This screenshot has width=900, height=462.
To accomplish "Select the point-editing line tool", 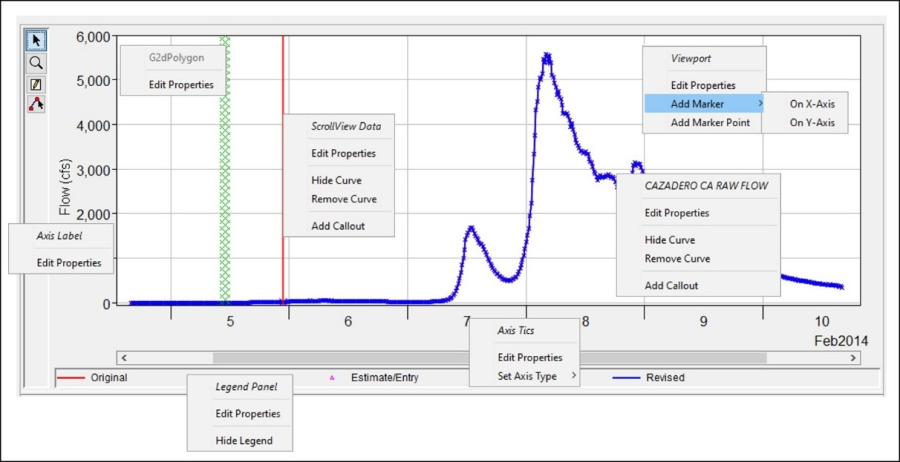I will 36,104.
